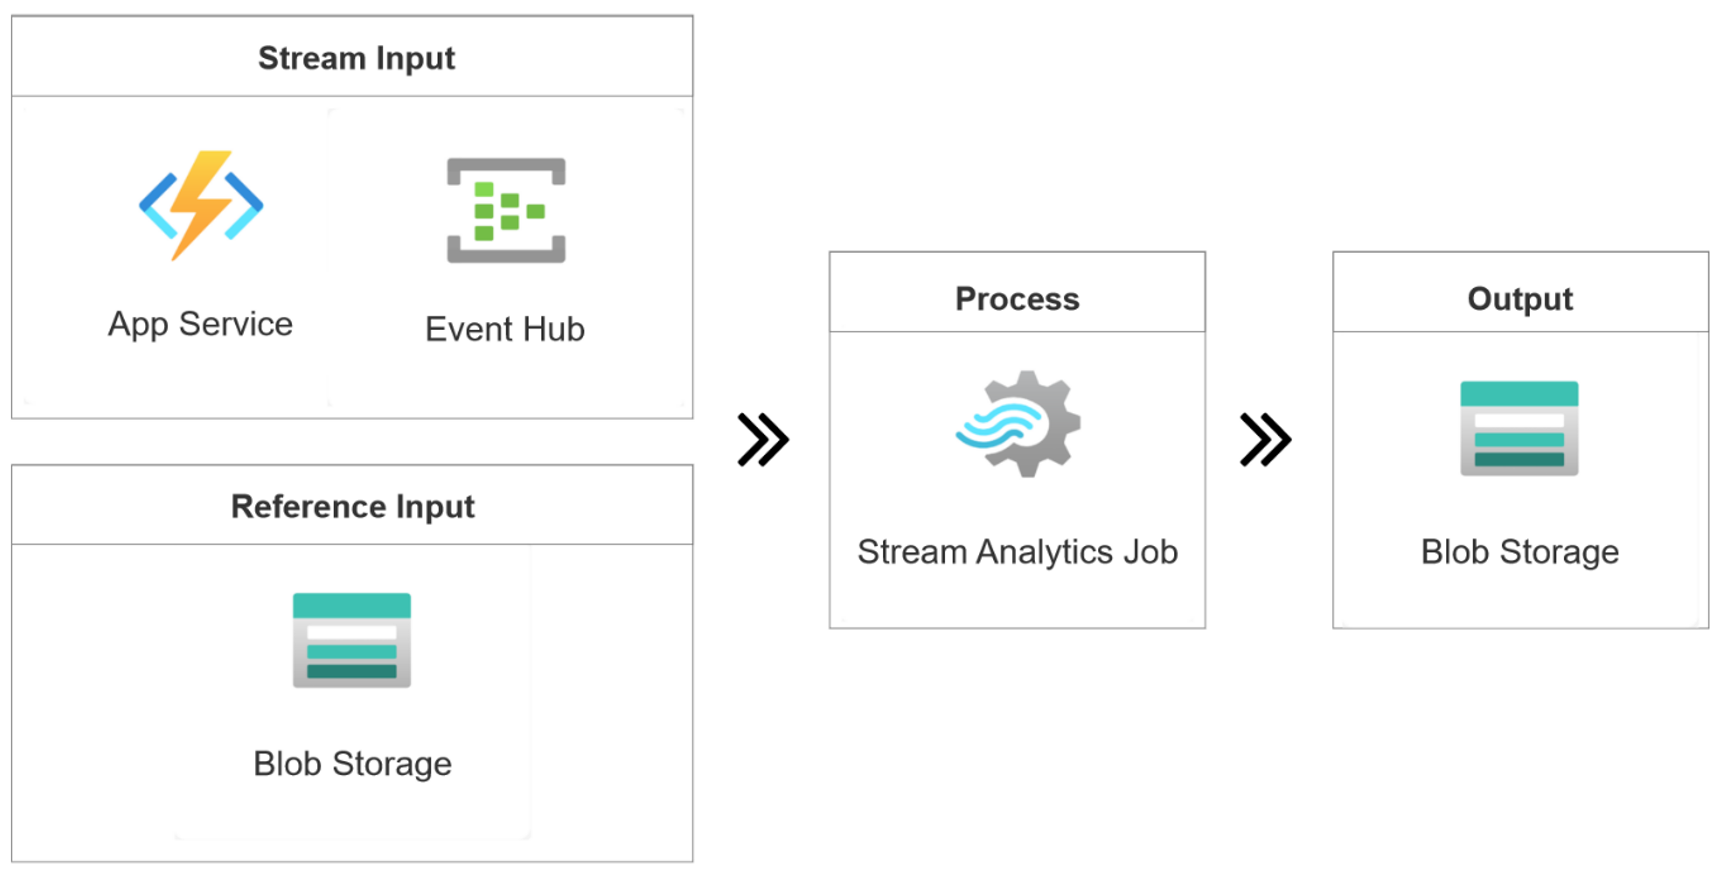This screenshot has height=878, width=1725.
Task: Click the Reference Input Blob Storage icon
Action: coord(352,640)
